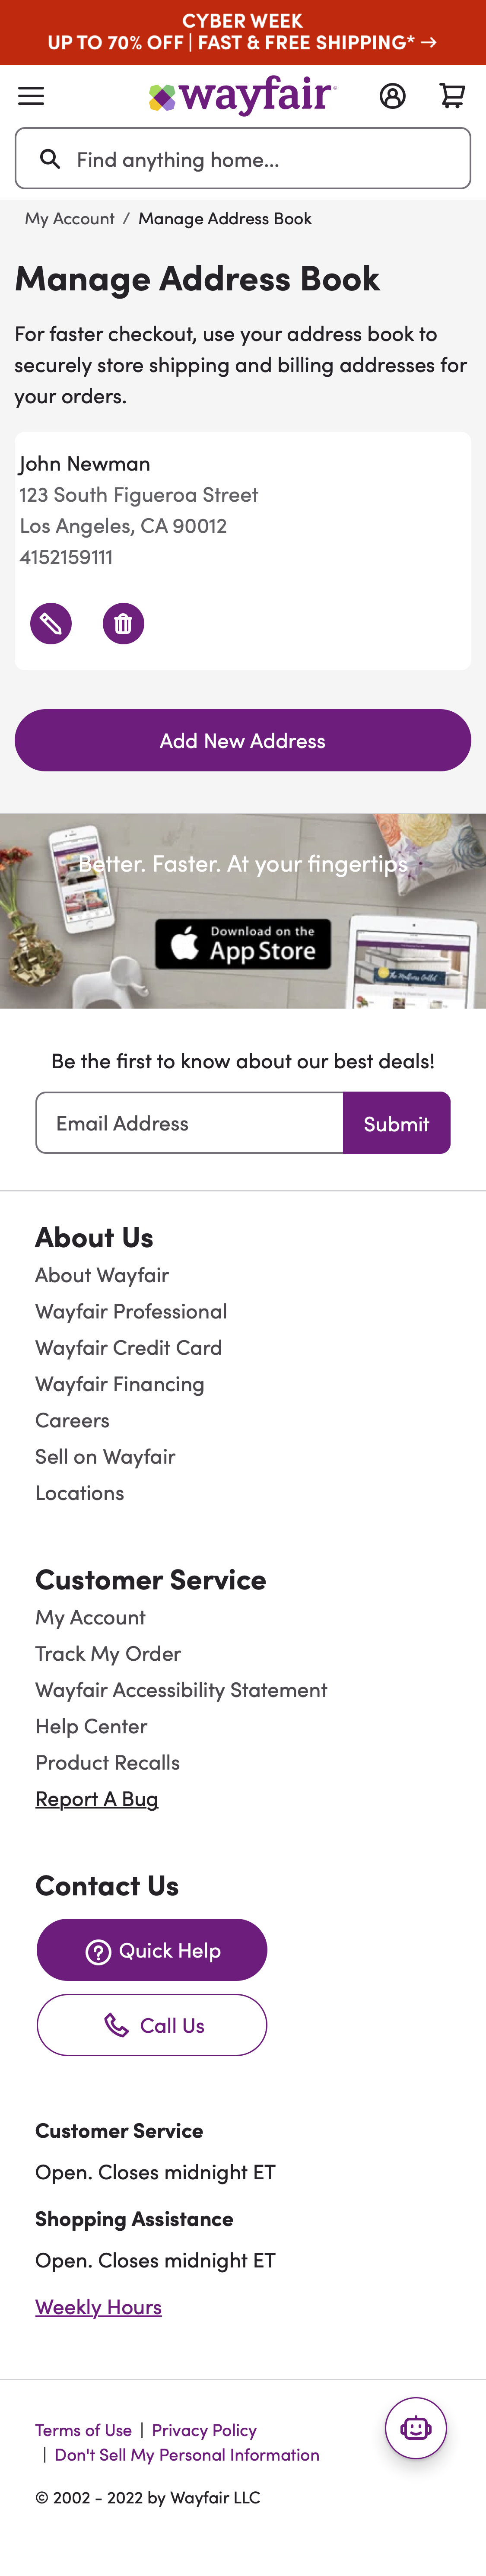View the Weekly Hours link
The width and height of the screenshot is (486, 2576).
(x=98, y=2307)
